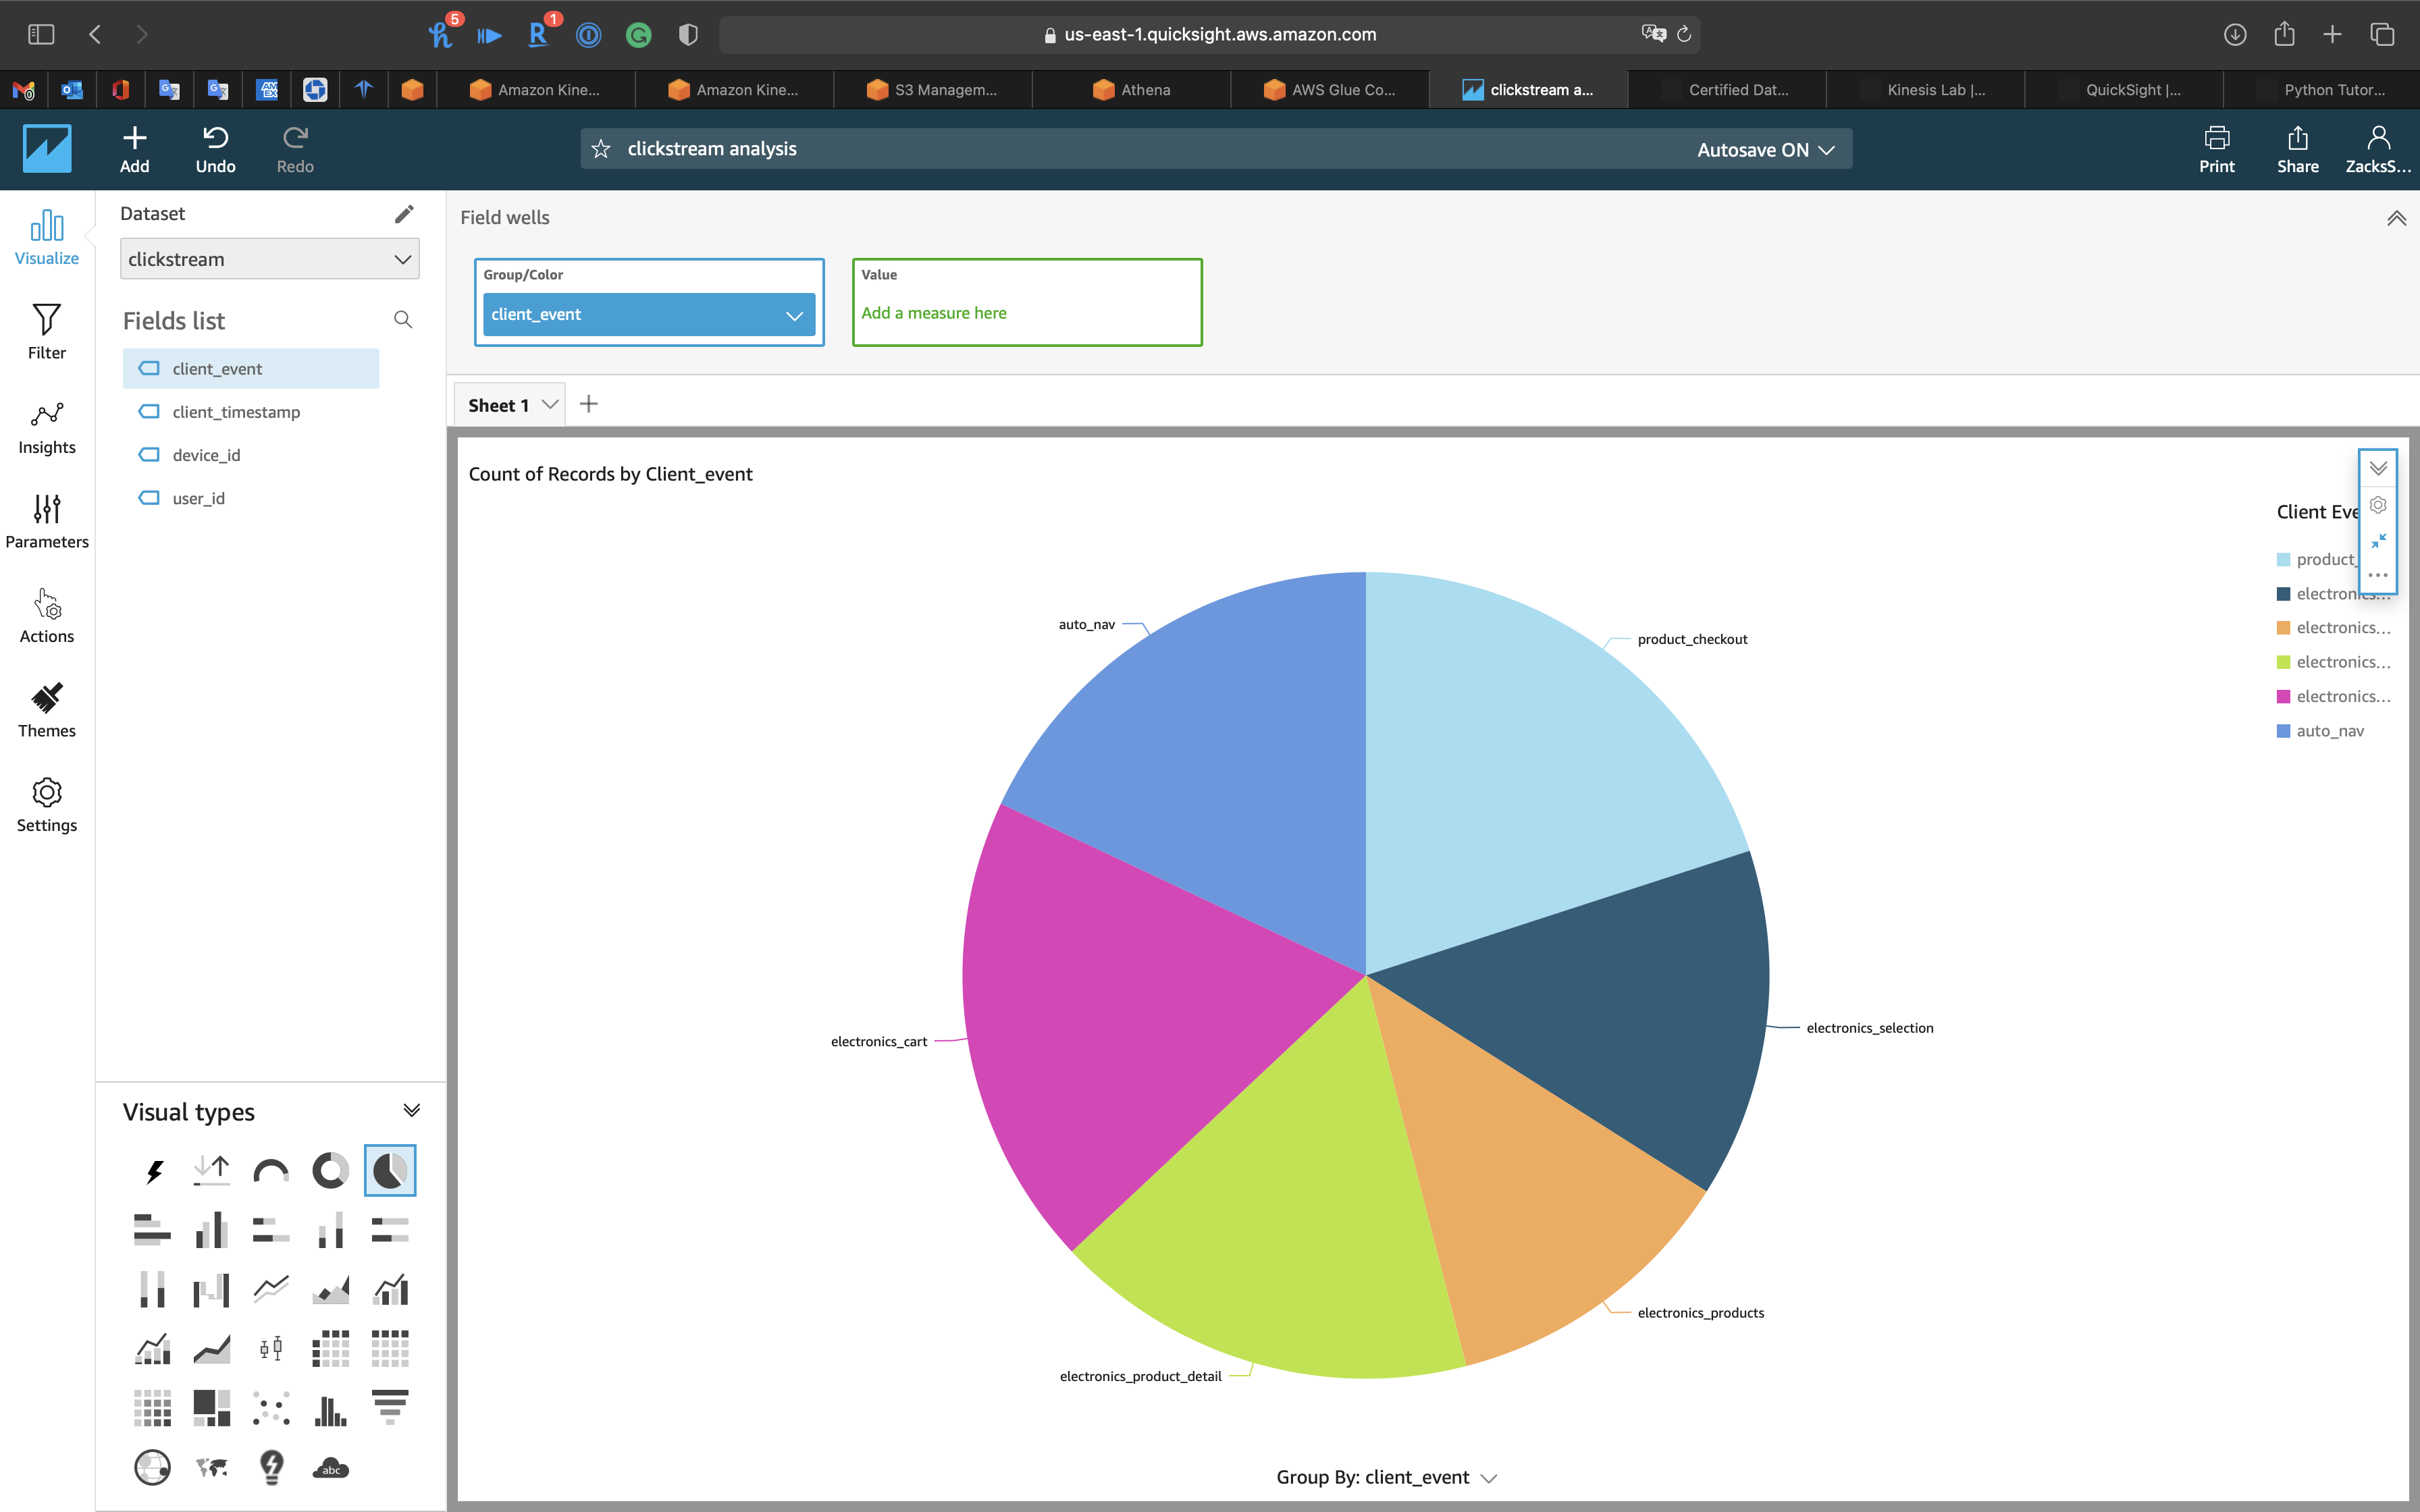The image size is (2420, 1512).
Task: Search the fields list
Action: [403, 320]
